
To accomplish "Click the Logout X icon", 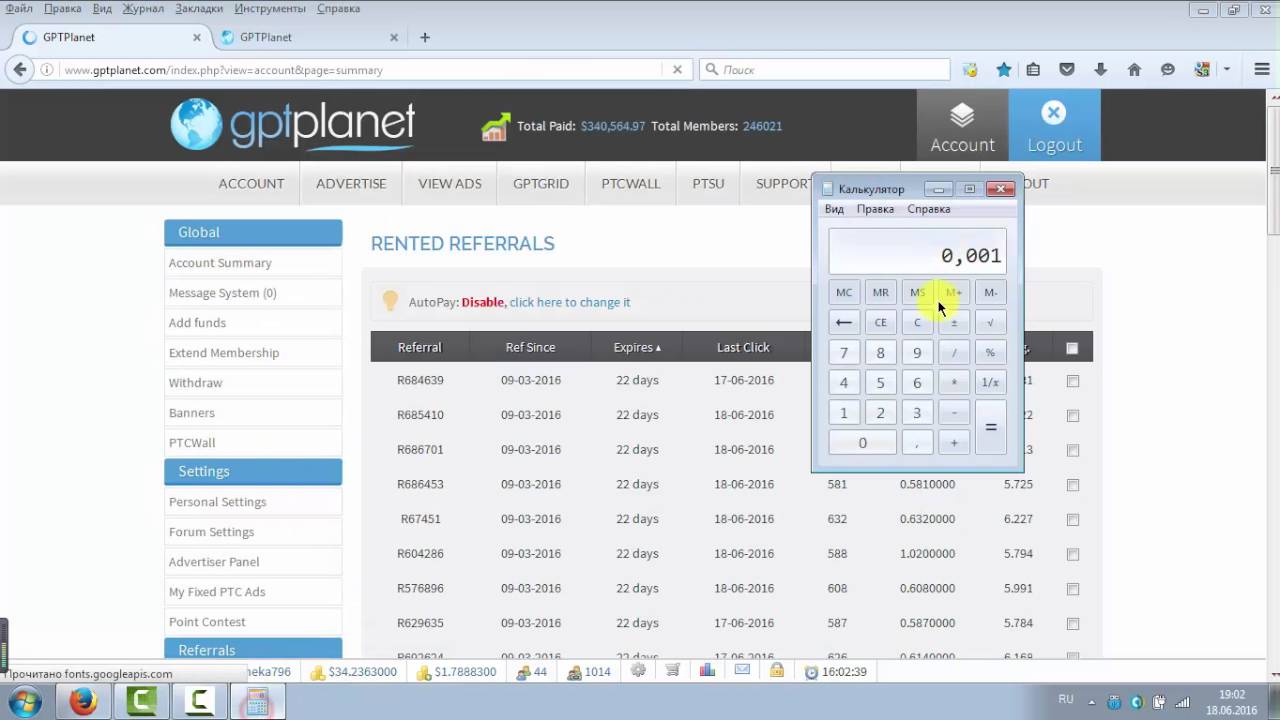I will (1053, 112).
